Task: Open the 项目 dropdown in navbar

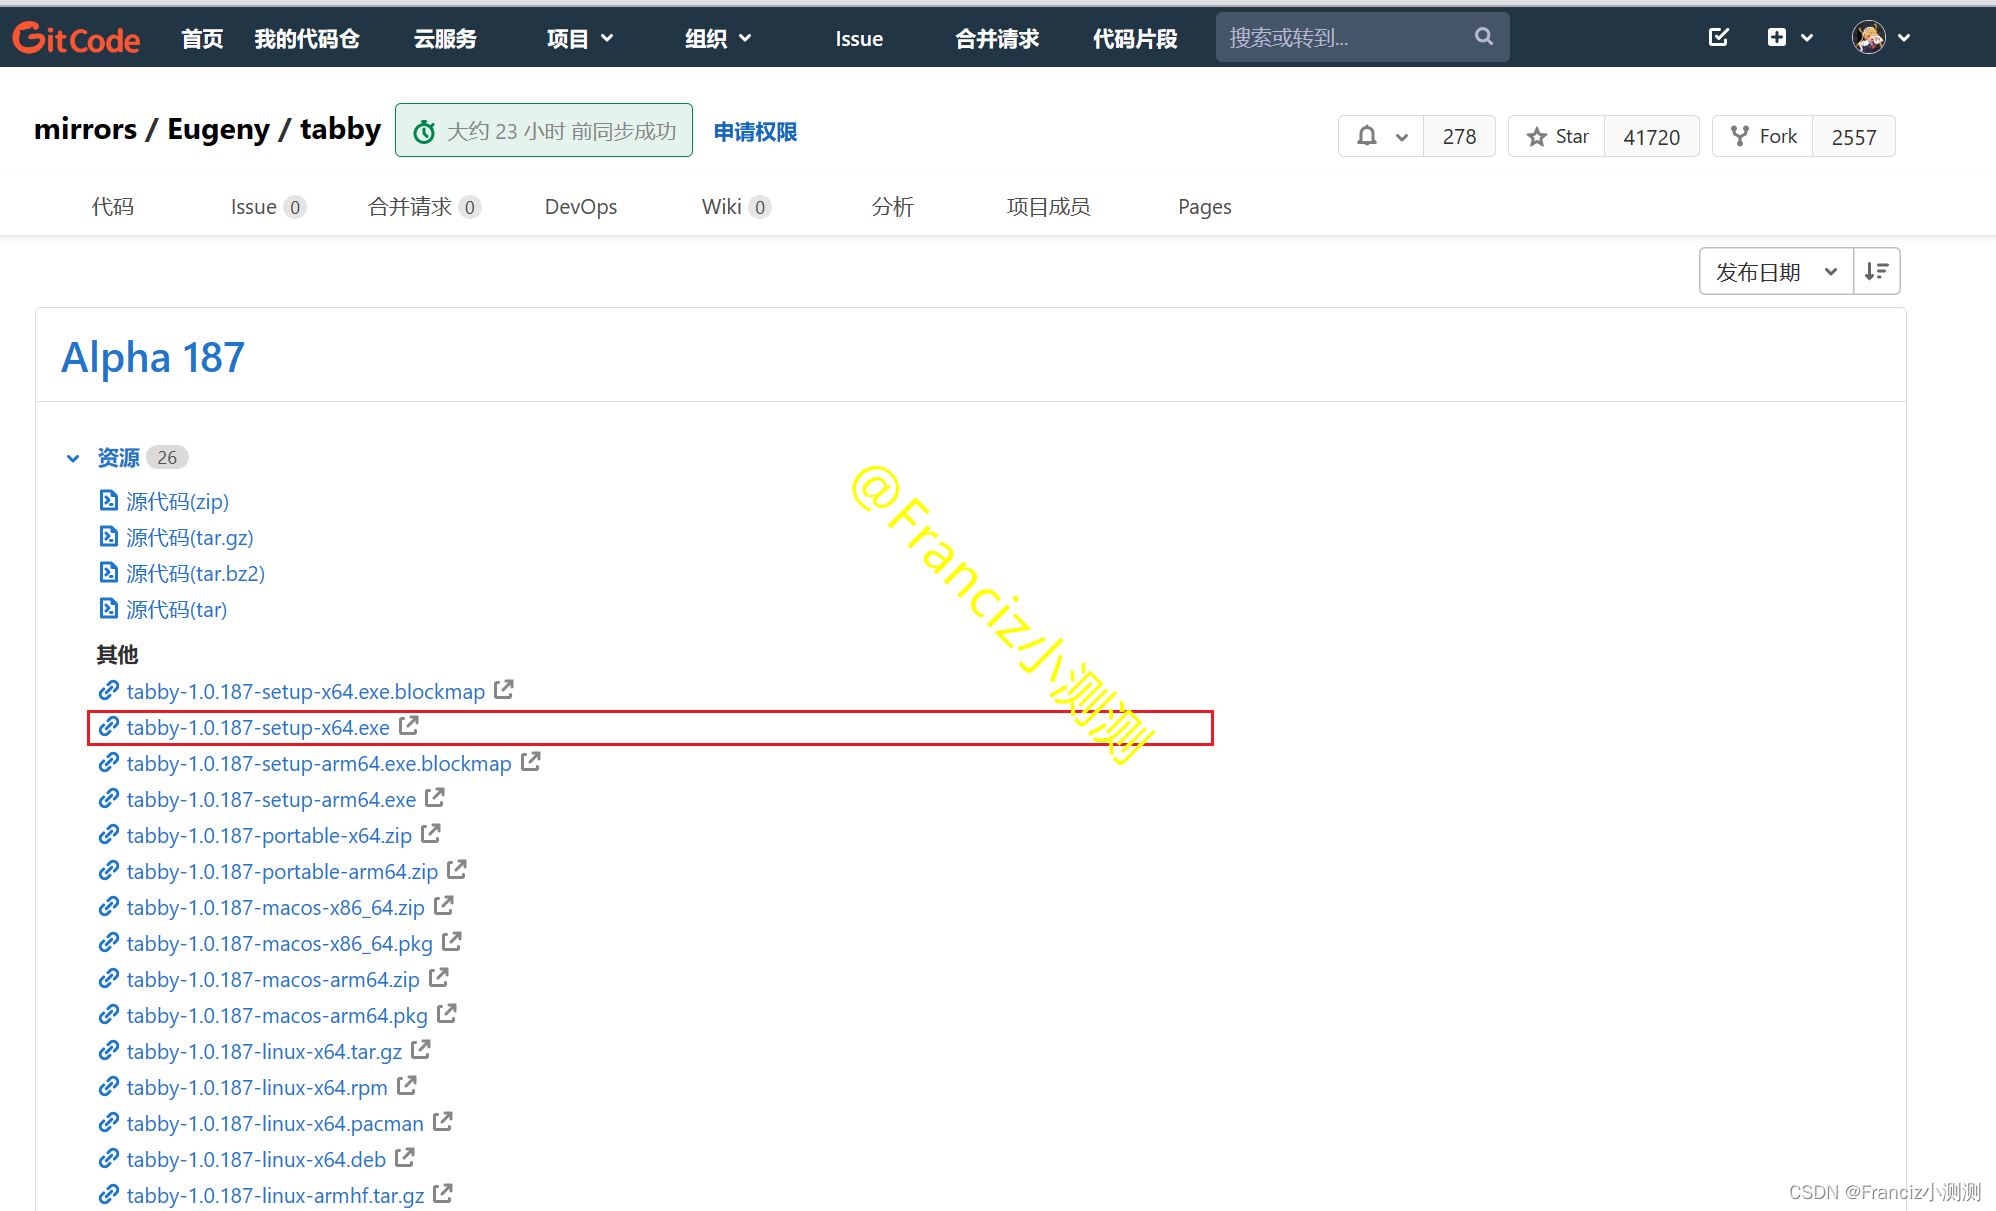Action: (x=580, y=38)
